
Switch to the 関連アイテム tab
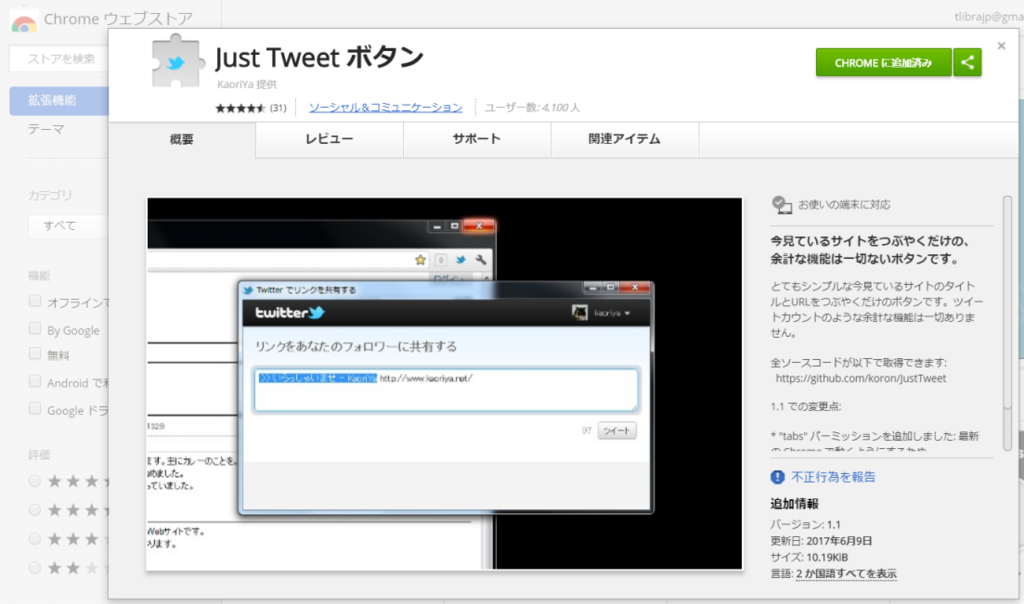(624, 139)
